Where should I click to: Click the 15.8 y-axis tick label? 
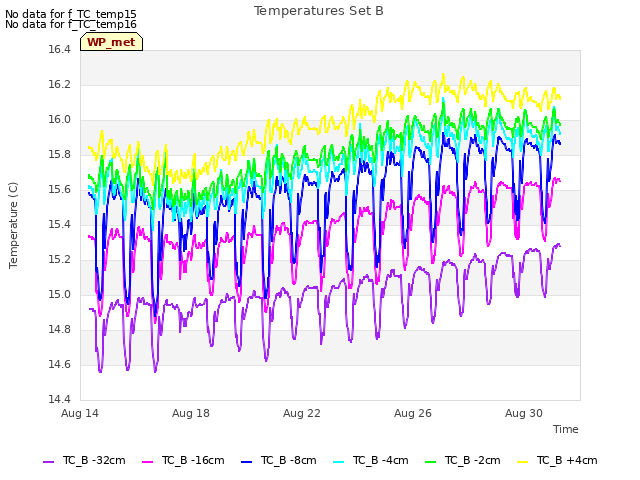click(x=60, y=155)
